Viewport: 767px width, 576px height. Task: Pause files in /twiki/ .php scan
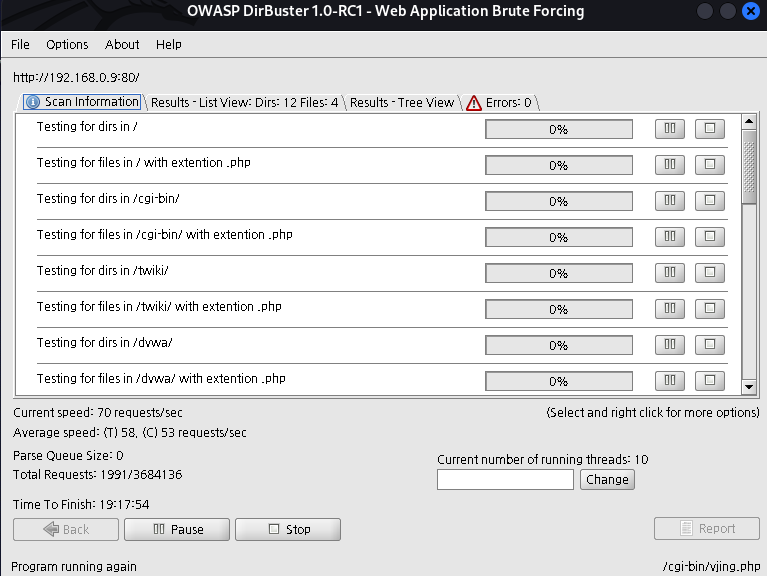[670, 309]
